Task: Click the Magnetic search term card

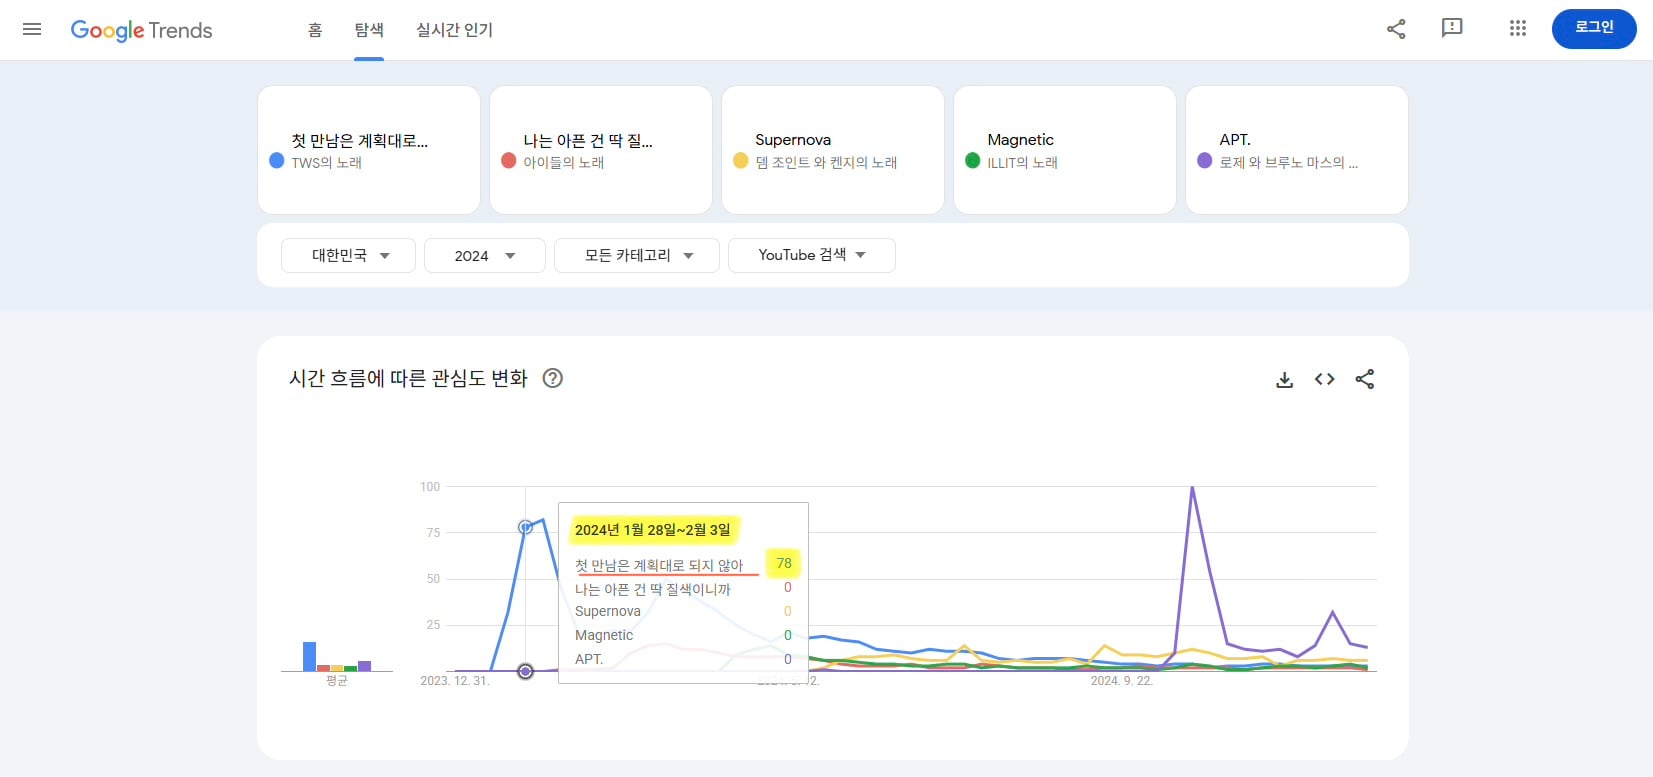Action: pos(1065,150)
